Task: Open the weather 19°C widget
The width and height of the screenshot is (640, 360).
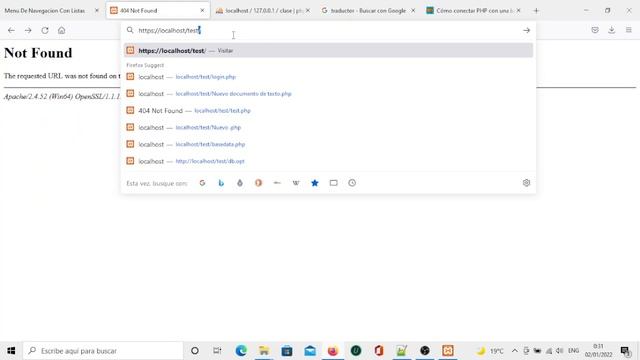Action: click(x=491, y=351)
